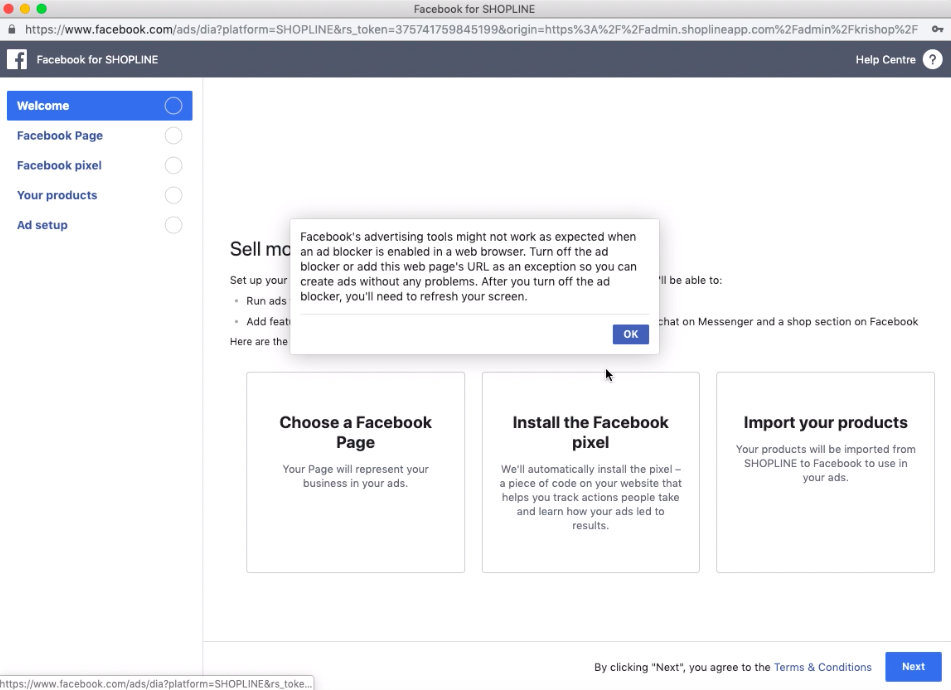
Task: Close the window with the red button
Action: coord(8,8)
